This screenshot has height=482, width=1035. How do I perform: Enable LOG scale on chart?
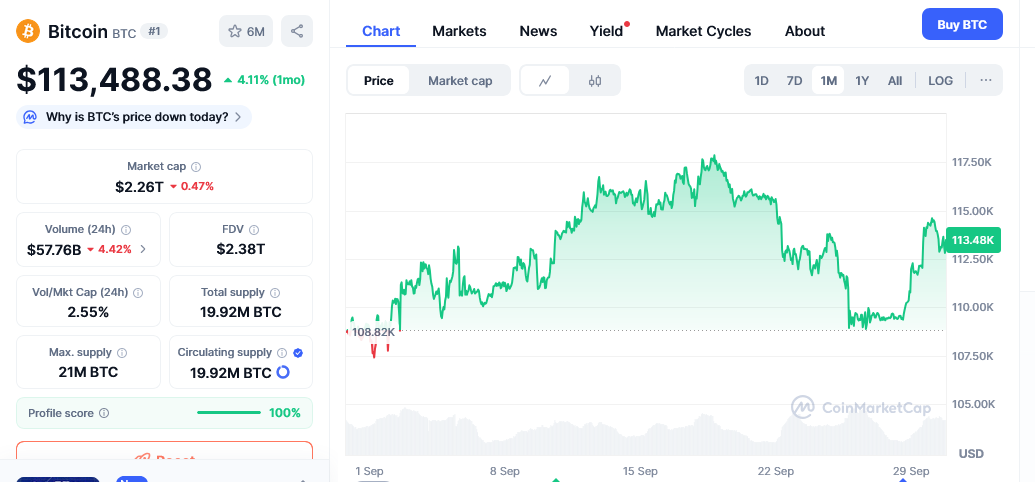click(940, 81)
